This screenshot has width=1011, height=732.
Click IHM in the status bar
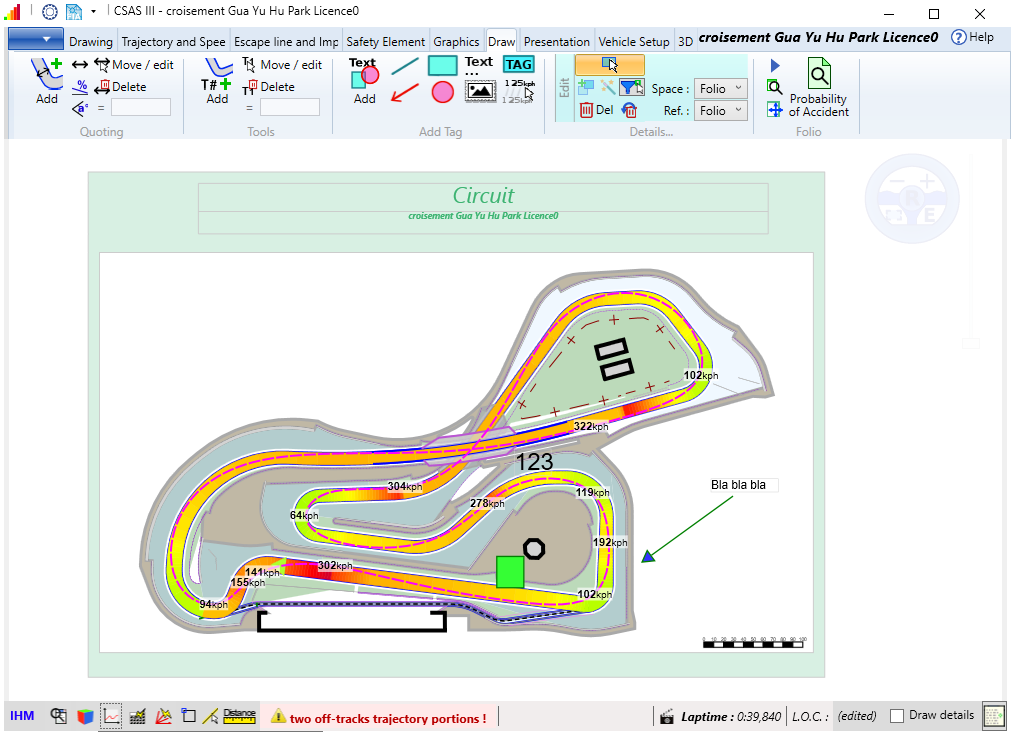pos(22,716)
